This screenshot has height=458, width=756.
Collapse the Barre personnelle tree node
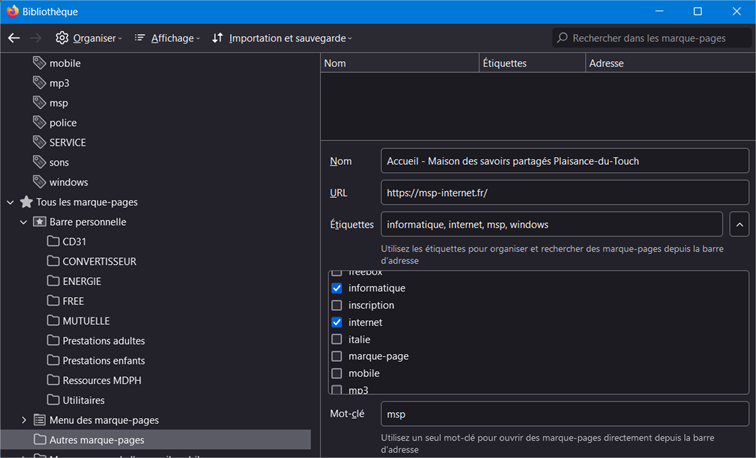[x=24, y=222]
